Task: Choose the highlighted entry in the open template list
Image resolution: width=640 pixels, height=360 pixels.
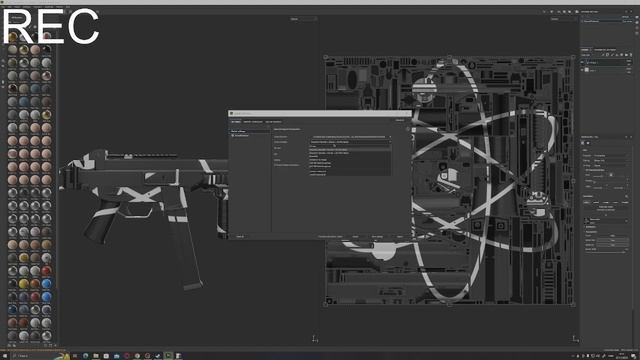Action: click(x=350, y=150)
